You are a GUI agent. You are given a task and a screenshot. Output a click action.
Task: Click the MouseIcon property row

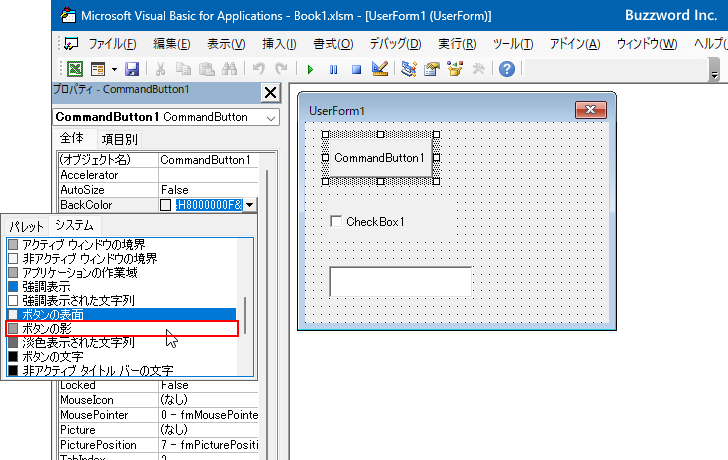[158, 400]
